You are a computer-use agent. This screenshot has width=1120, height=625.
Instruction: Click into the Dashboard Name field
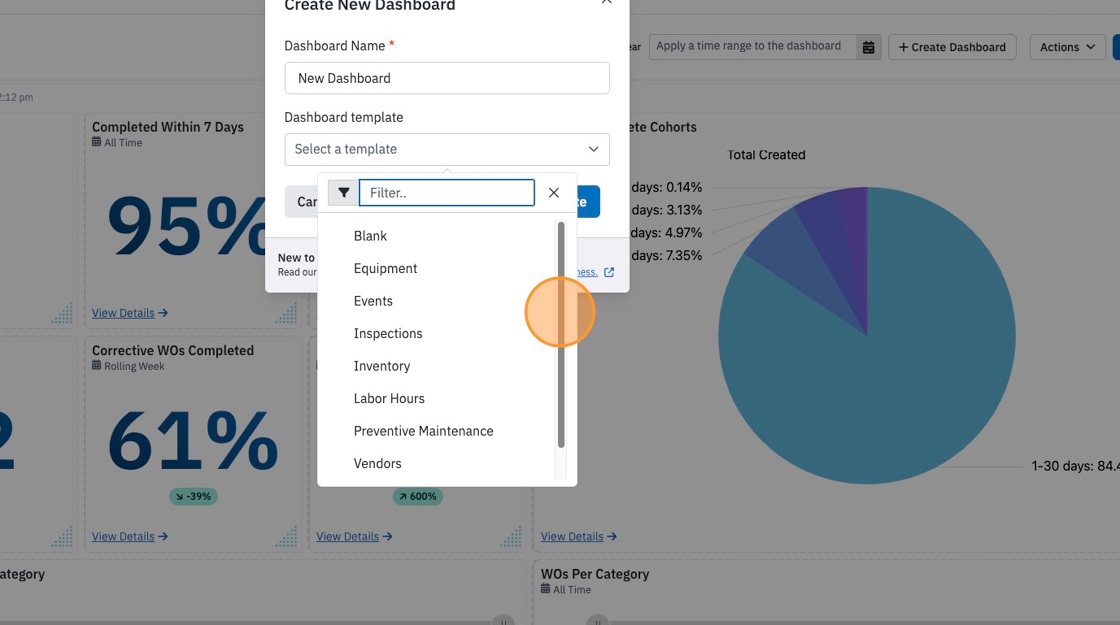[447, 78]
